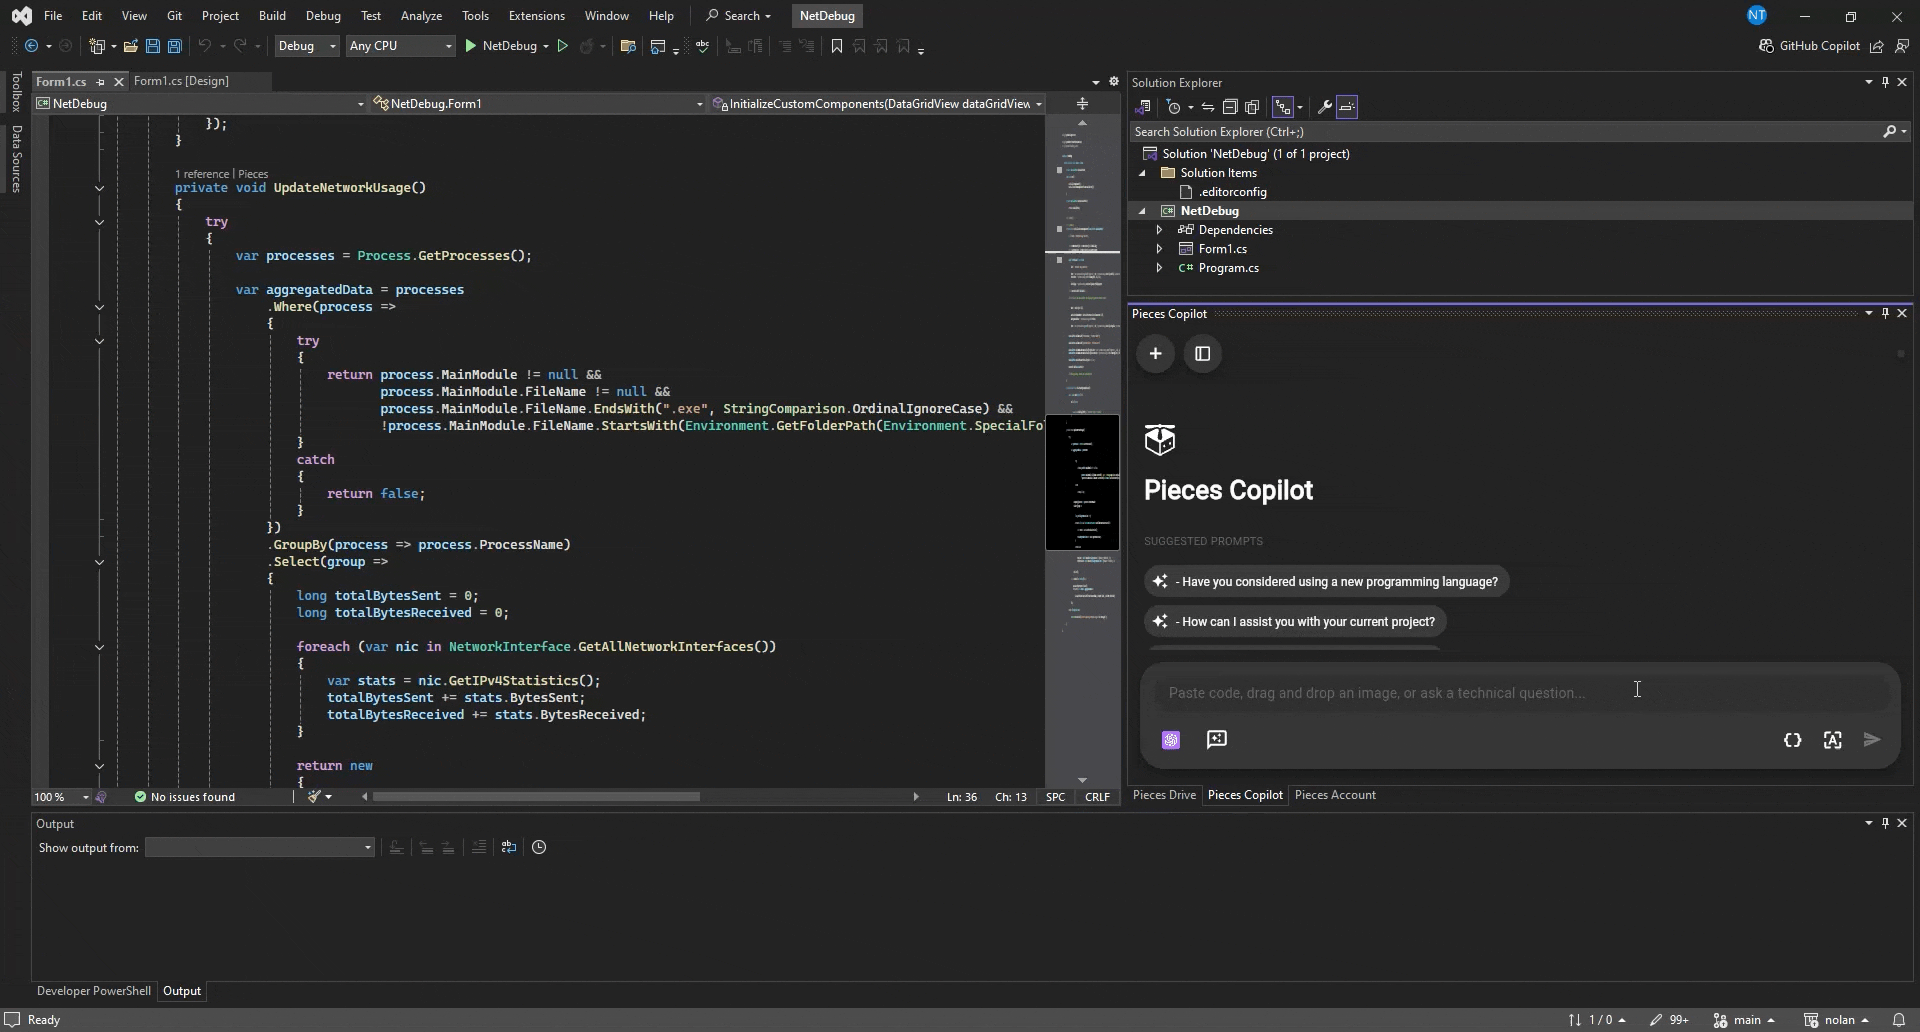
Task: Send message with arrow icon
Action: pyautogui.click(x=1873, y=740)
